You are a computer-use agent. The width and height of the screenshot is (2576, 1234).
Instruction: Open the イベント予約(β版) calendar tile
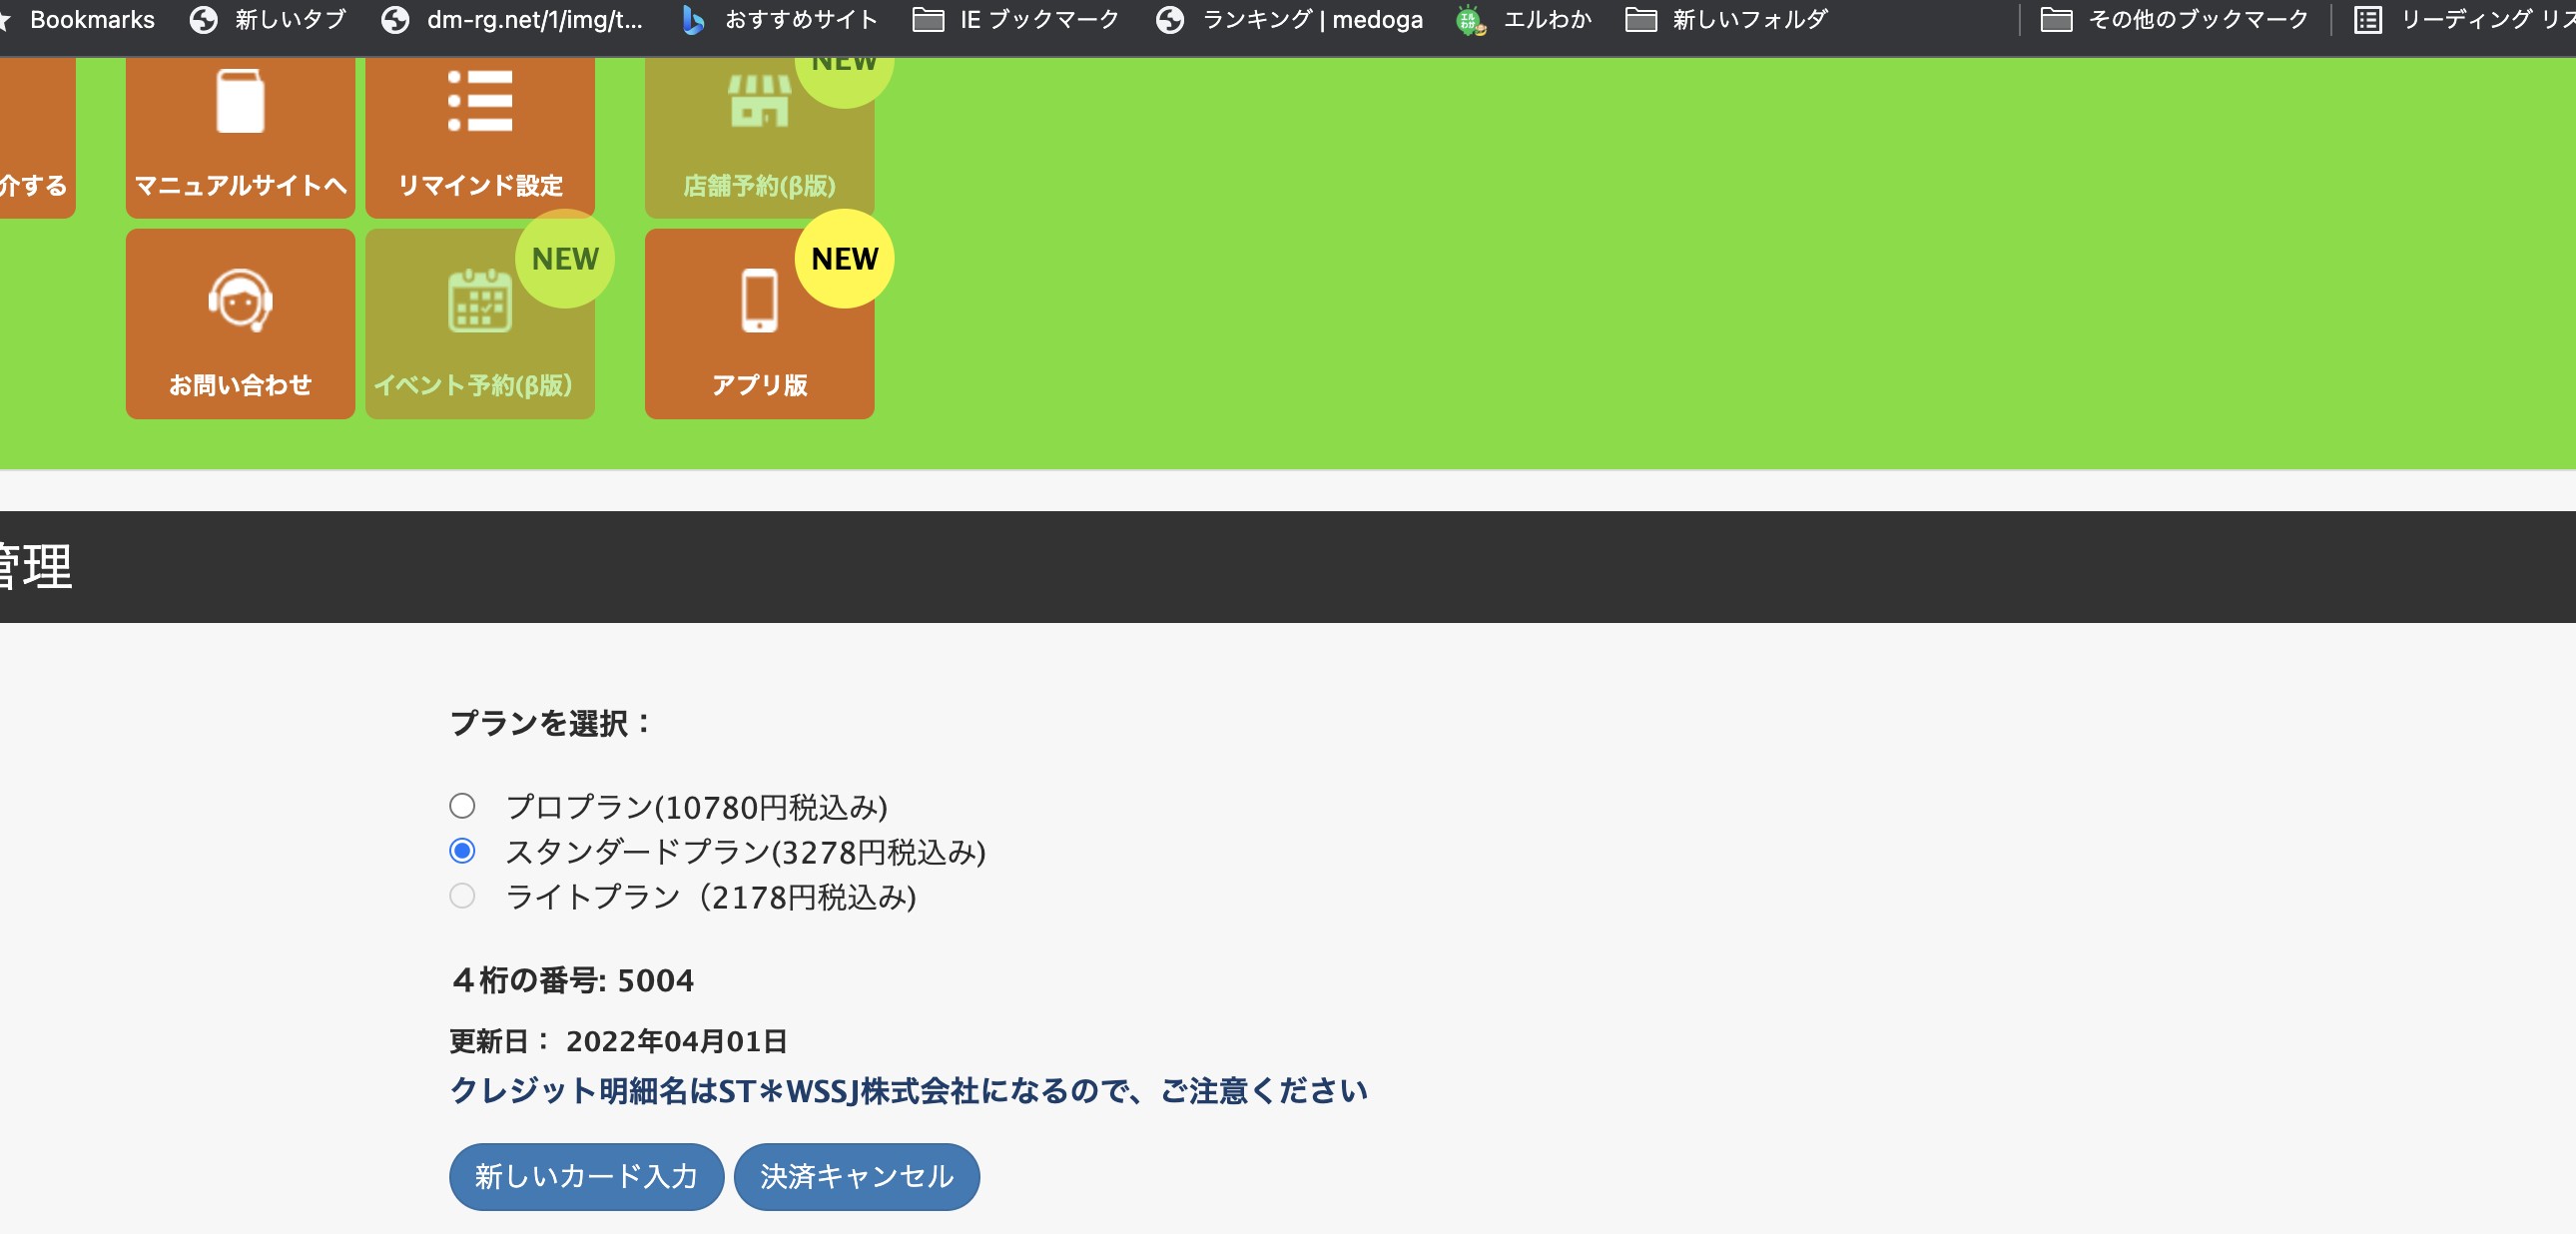pyautogui.click(x=480, y=324)
